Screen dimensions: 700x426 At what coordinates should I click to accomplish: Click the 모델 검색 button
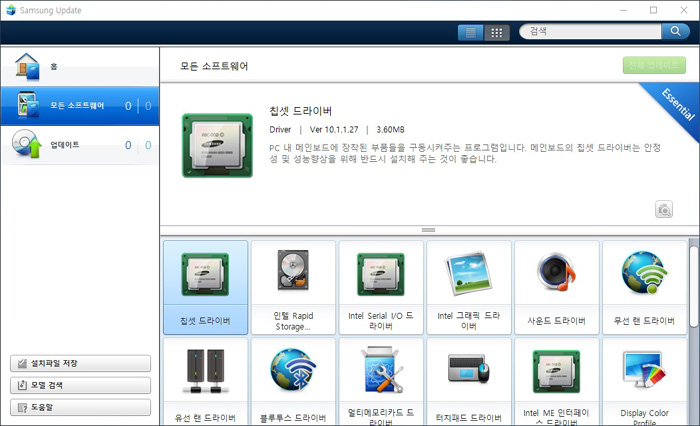tap(80, 385)
